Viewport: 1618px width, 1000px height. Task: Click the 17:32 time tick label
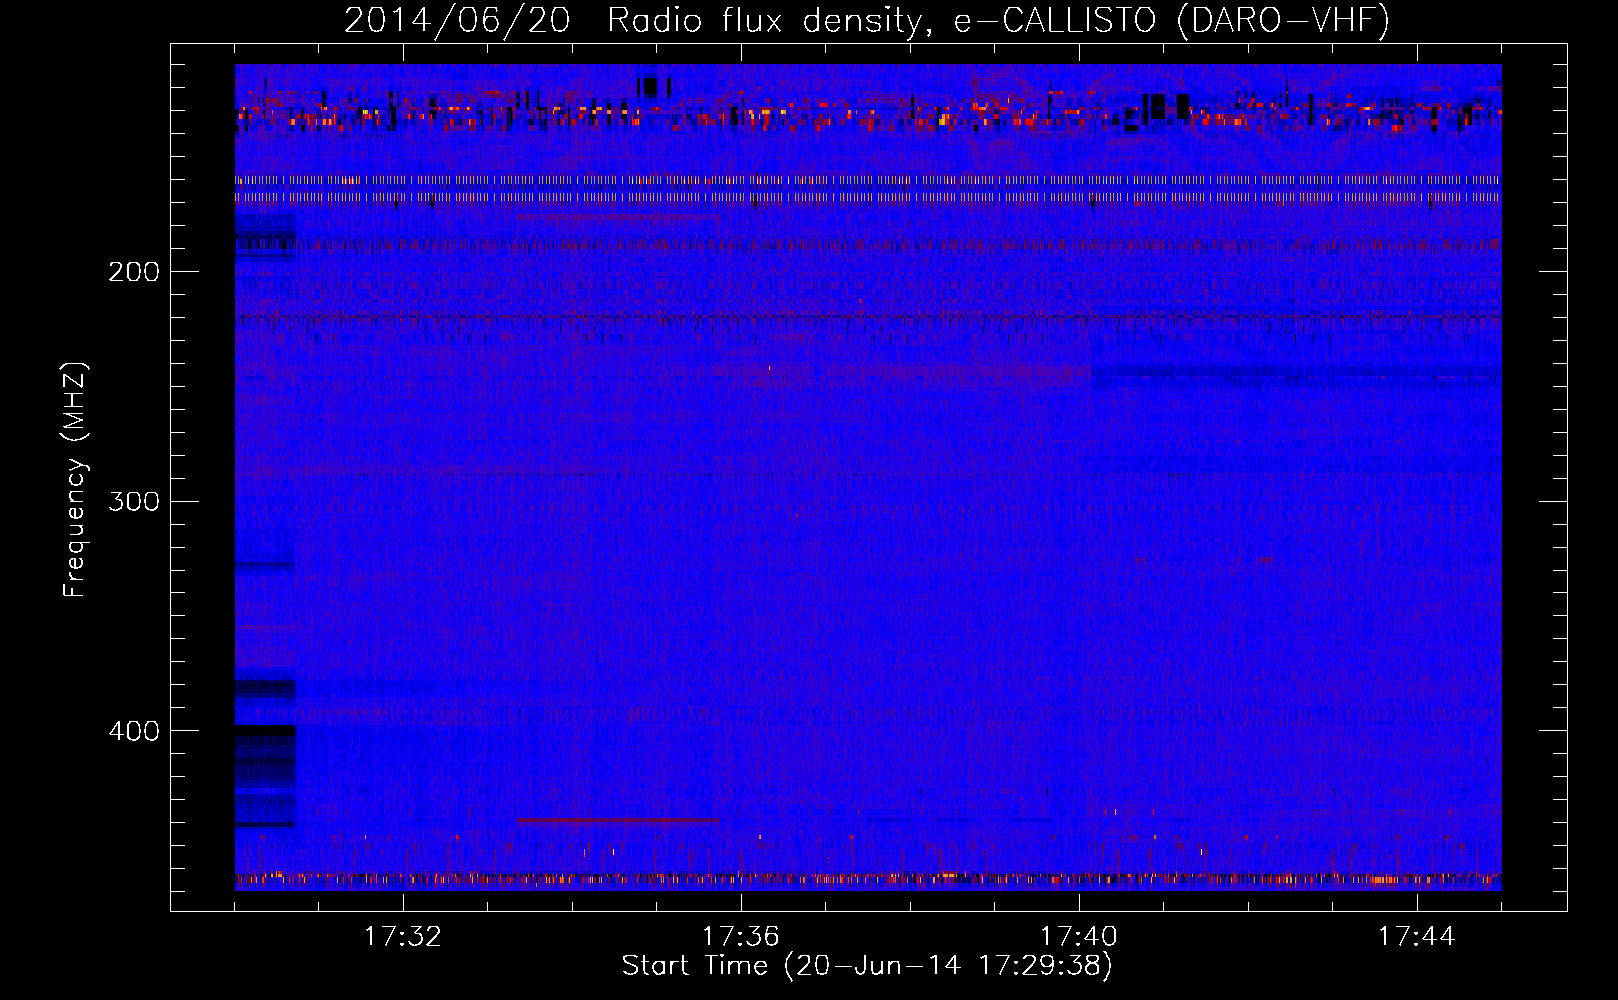coord(402,937)
